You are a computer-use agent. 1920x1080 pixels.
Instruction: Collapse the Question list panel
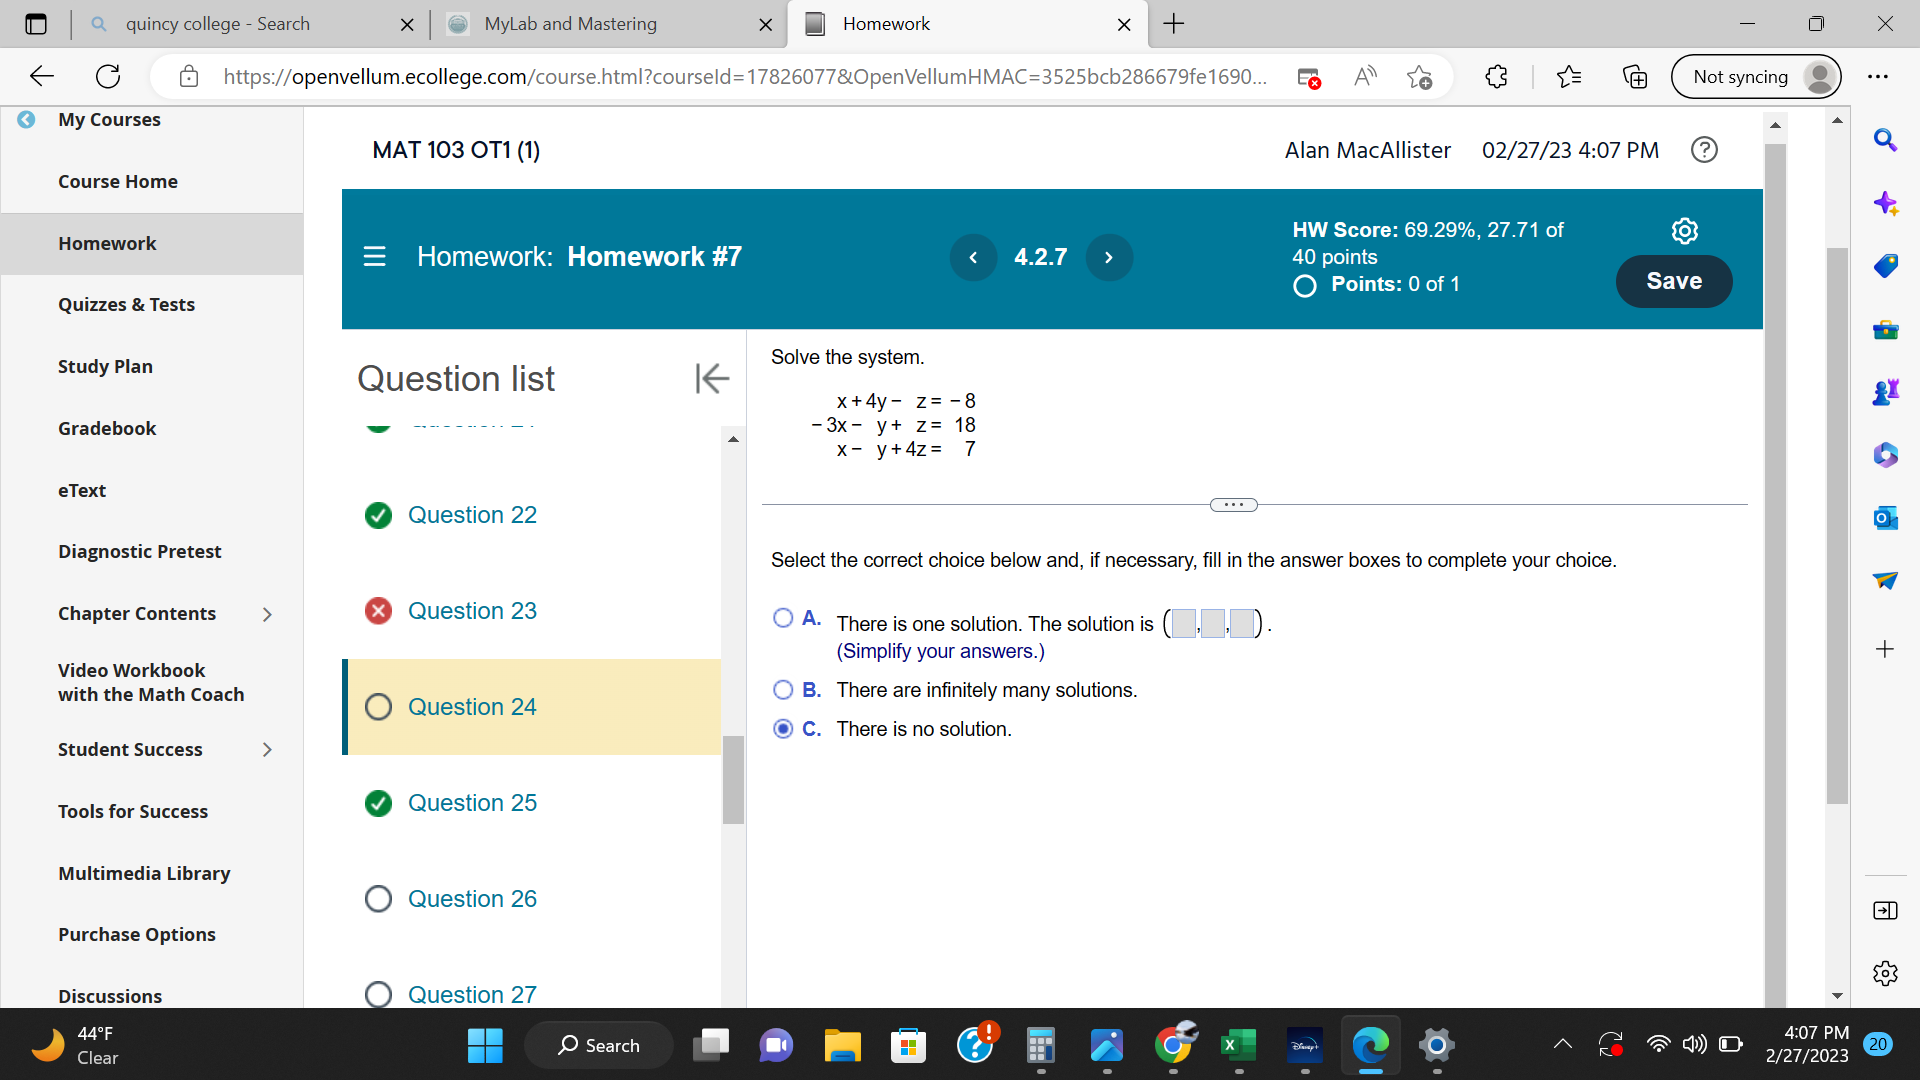712,378
